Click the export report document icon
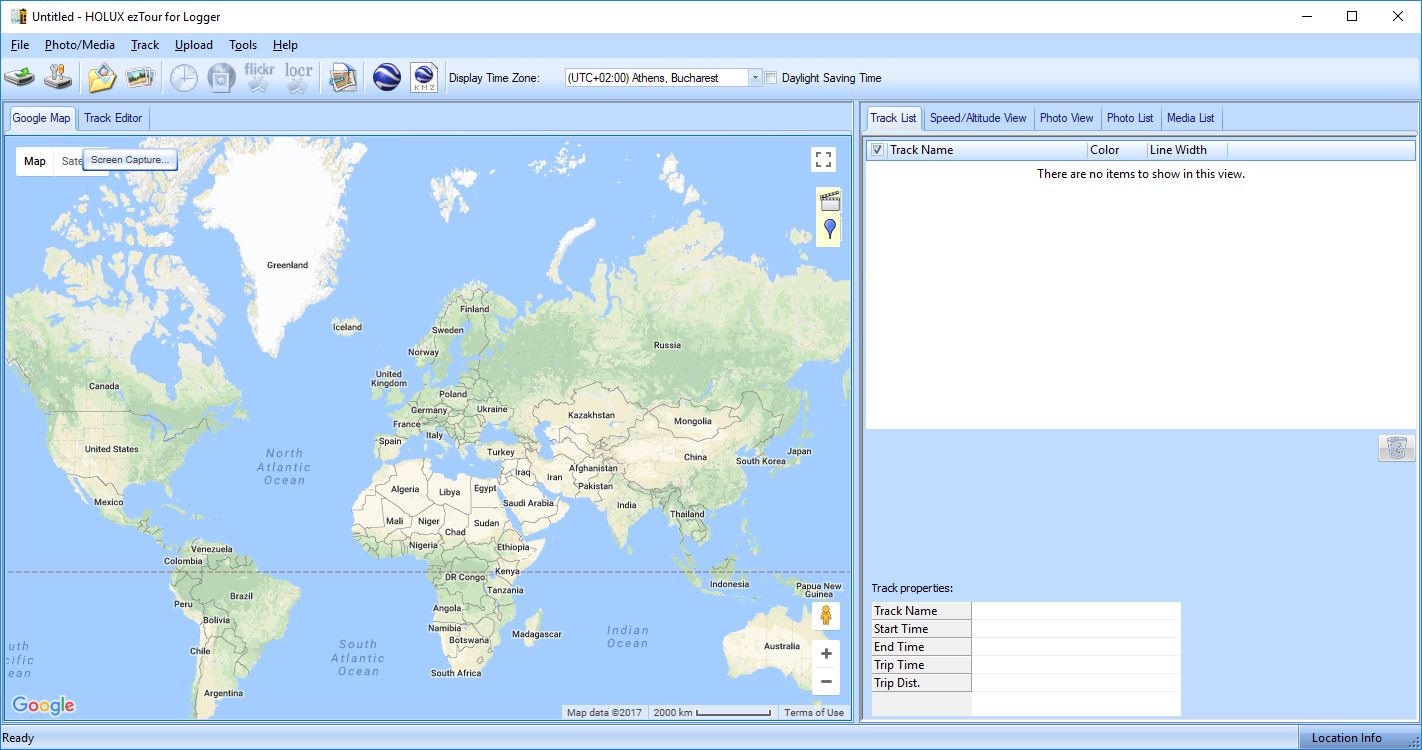 point(343,77)
